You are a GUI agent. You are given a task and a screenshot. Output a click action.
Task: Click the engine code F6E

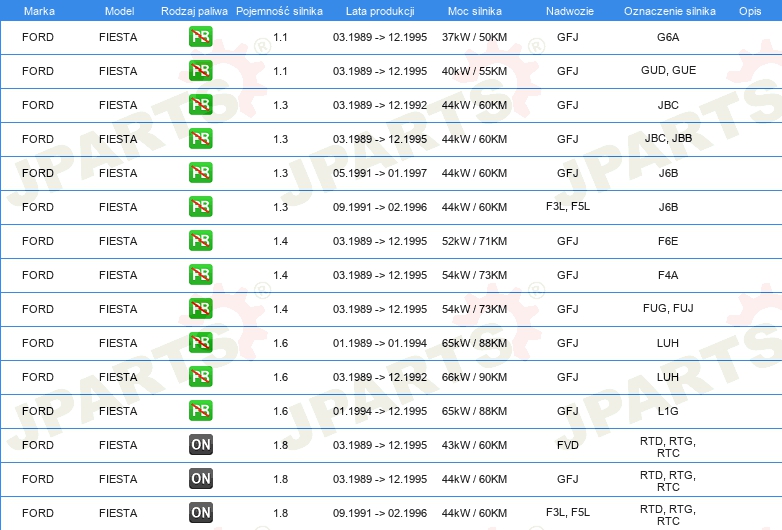(x=668, y=241)
